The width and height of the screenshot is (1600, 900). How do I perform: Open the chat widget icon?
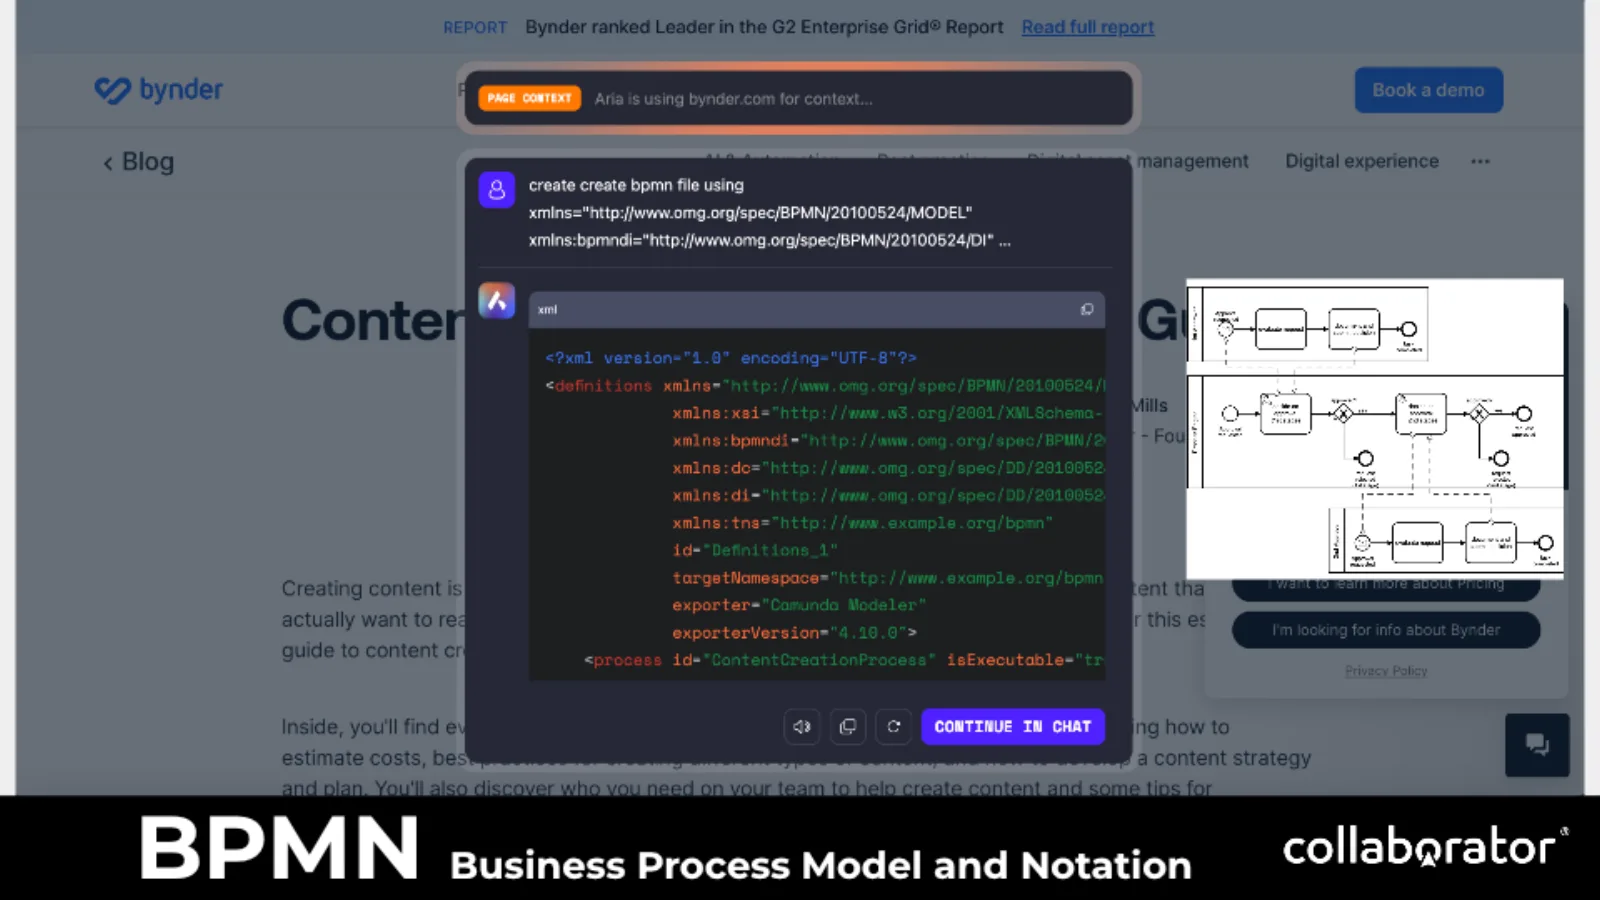point(1537,745)
